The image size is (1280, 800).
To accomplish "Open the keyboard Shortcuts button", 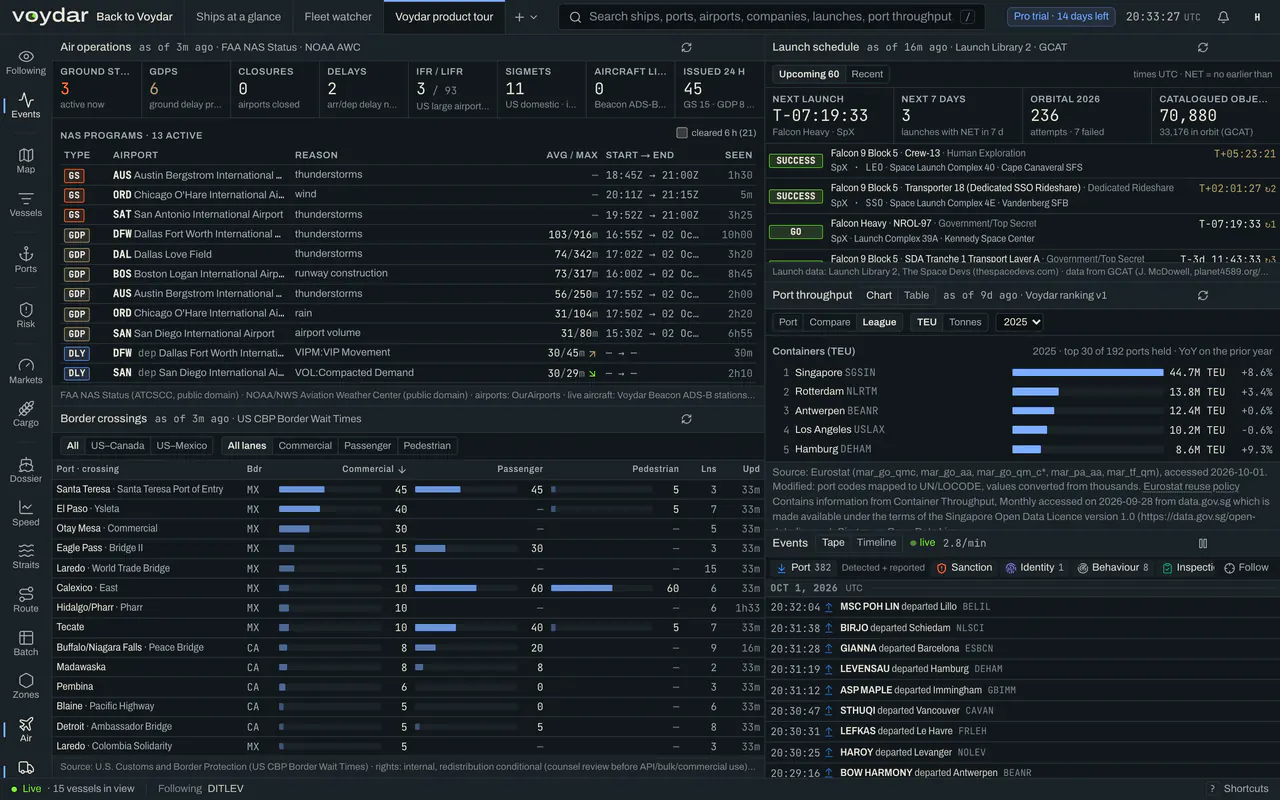I will (1239, 788).
